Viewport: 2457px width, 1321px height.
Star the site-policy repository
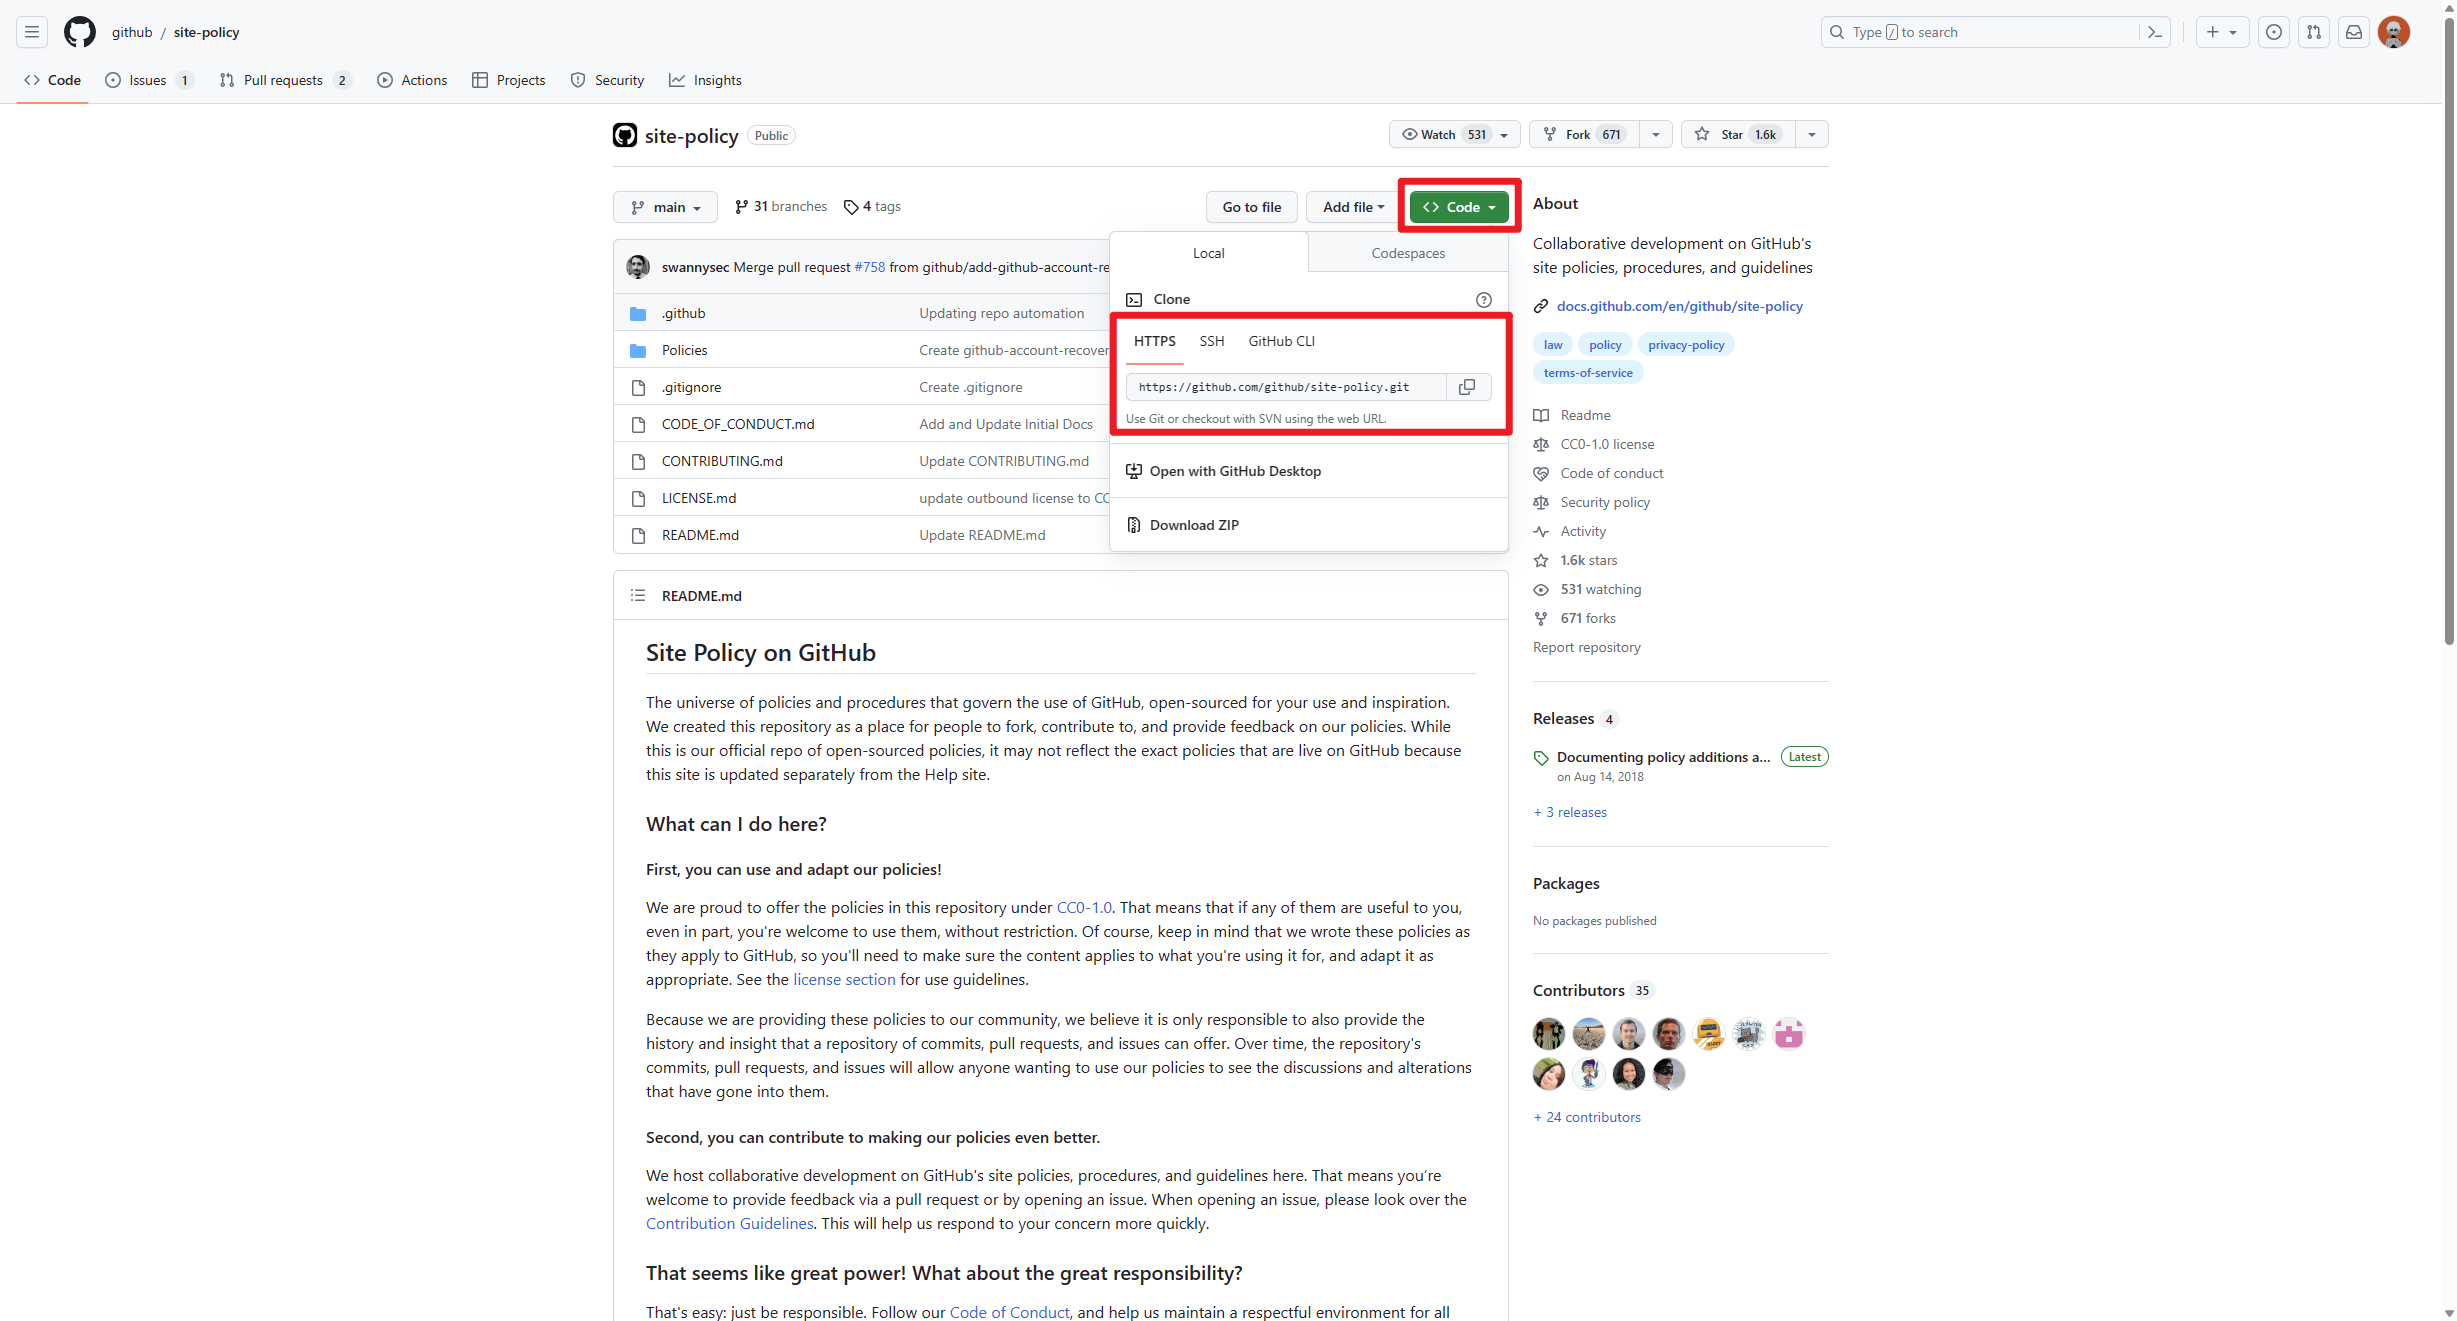coord(1738,135)
